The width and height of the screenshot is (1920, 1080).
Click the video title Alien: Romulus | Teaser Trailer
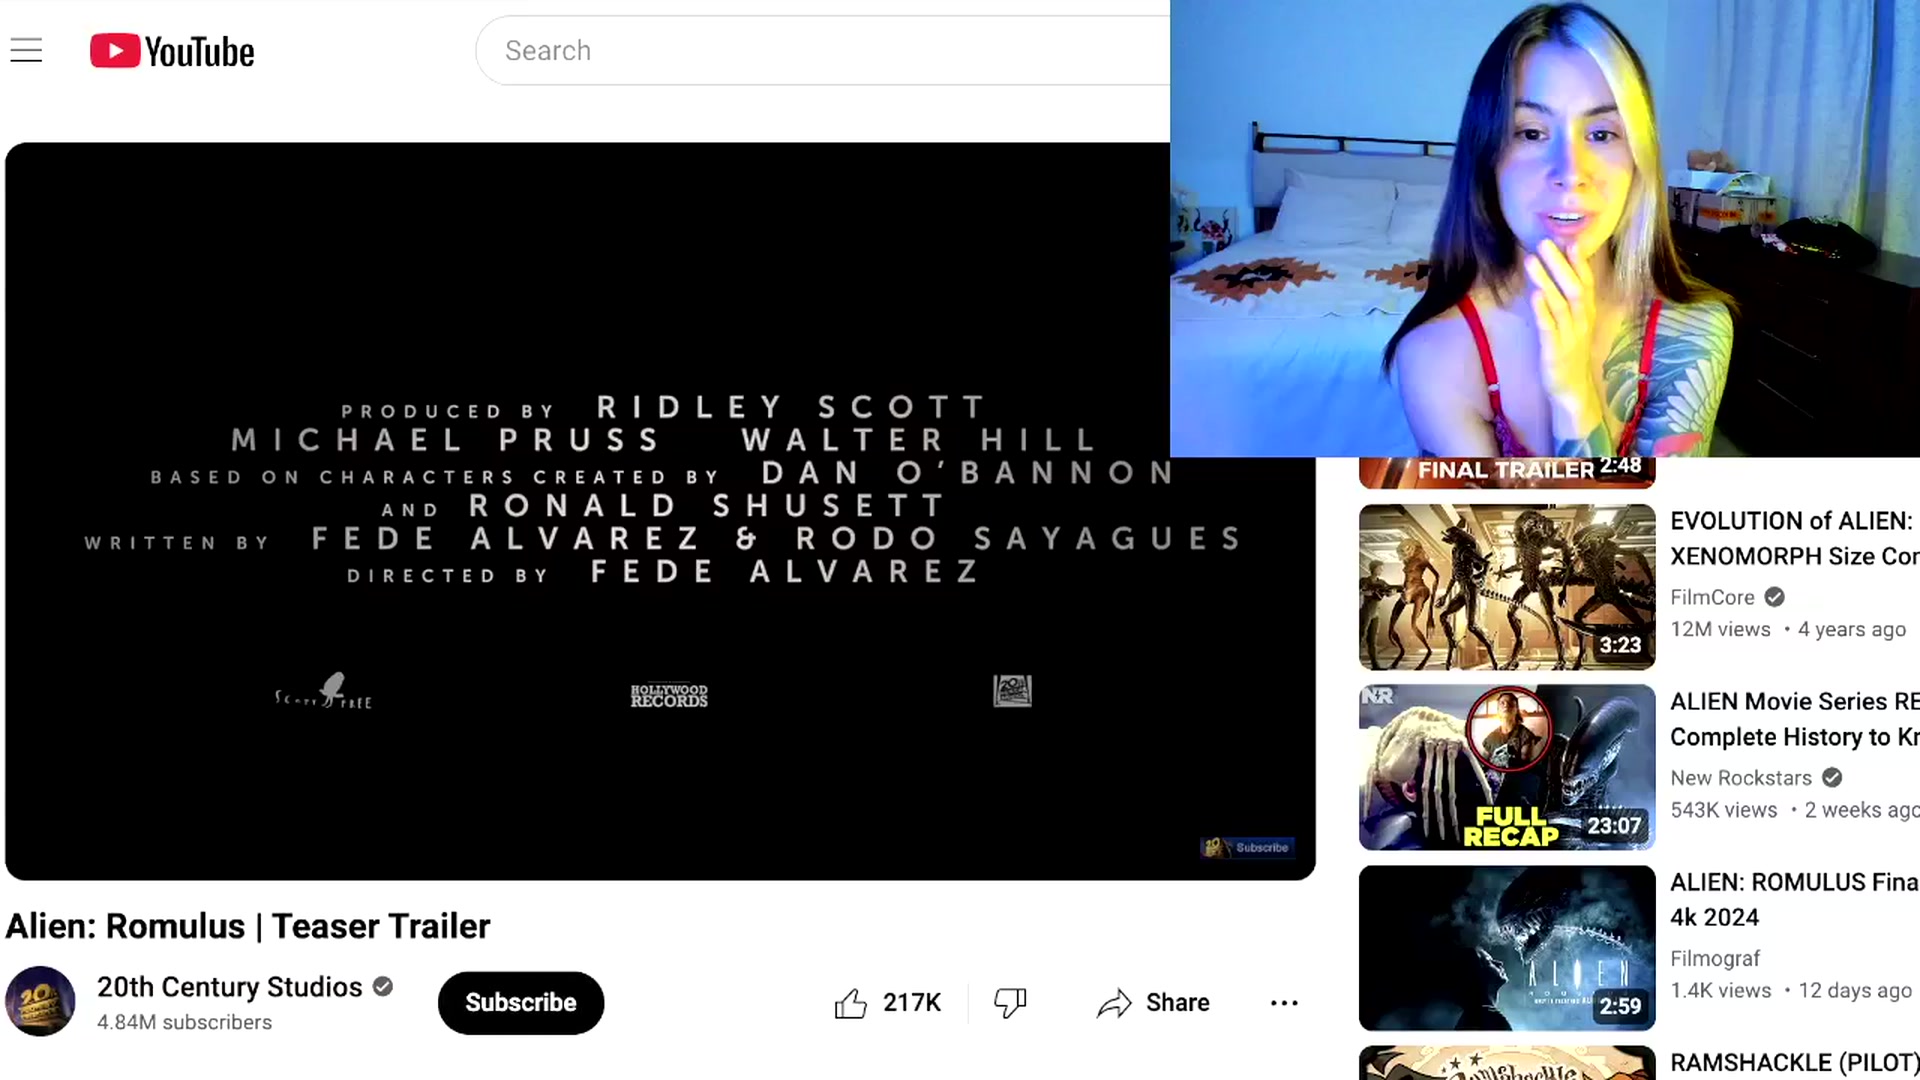[x=248, y=926]
